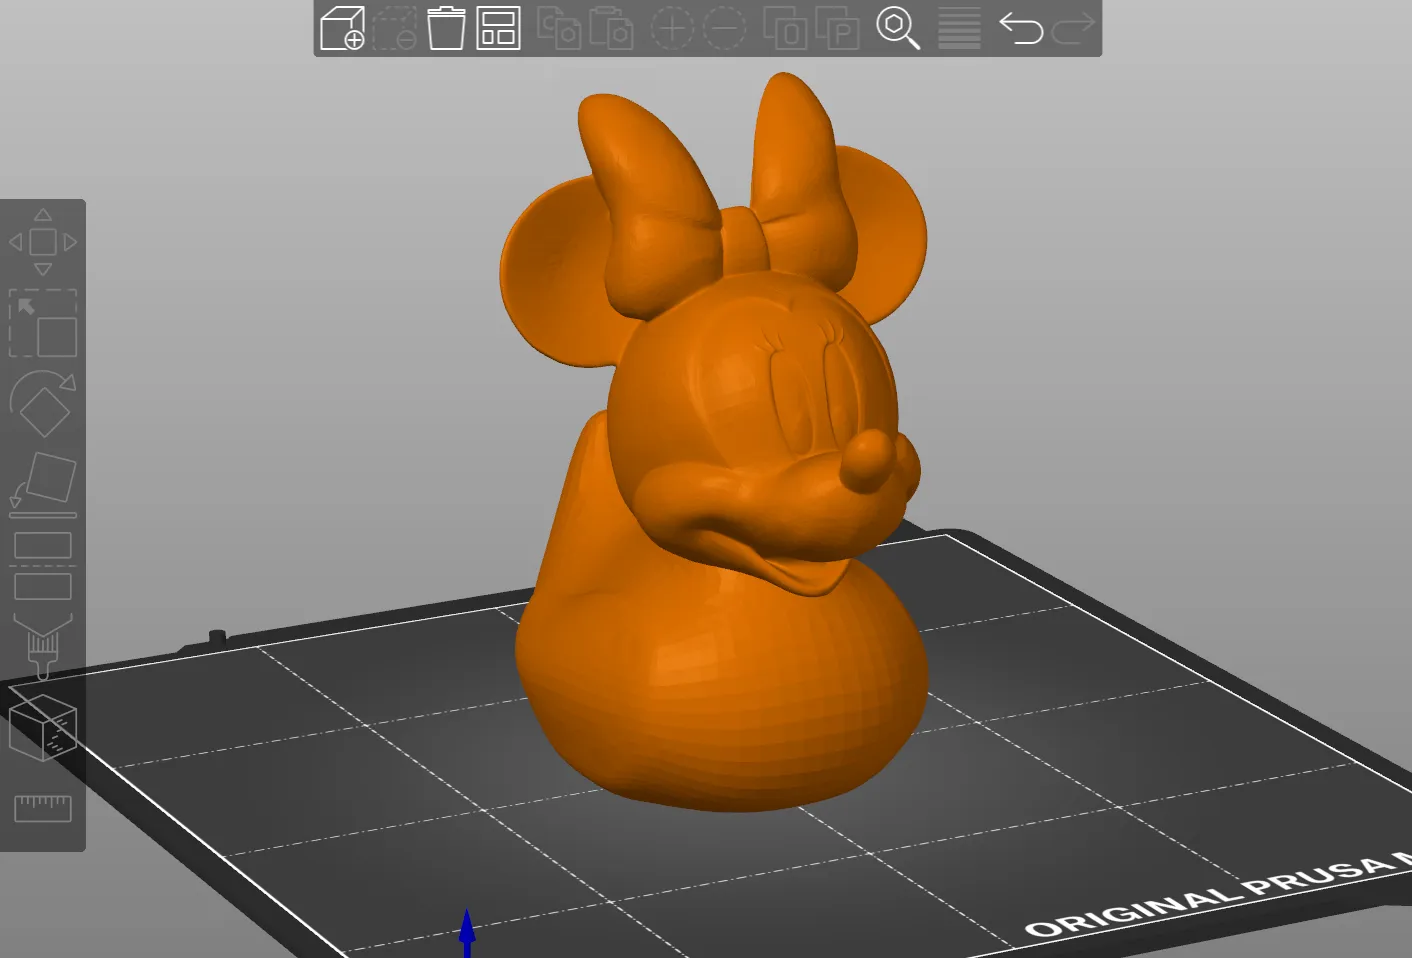Select the Scale gizmo tool
The width and height of the screenshot is (1412, 958).
click(43, 324)
